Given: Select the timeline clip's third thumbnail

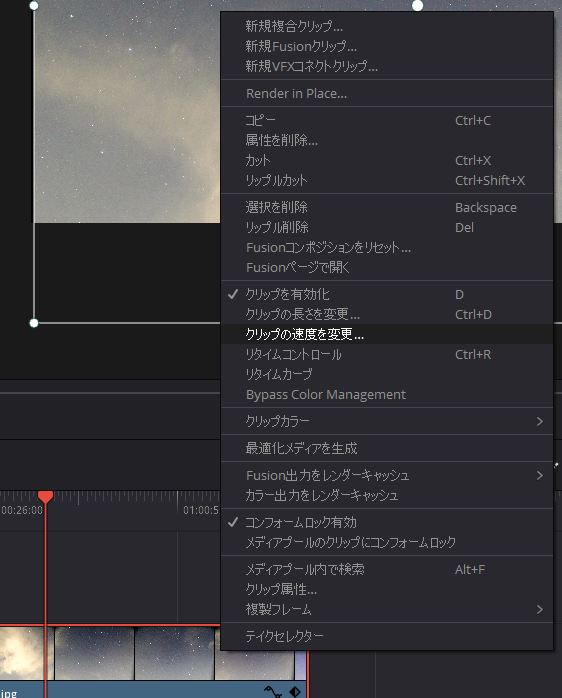Looking at the screenshot, I should point(175,653).
